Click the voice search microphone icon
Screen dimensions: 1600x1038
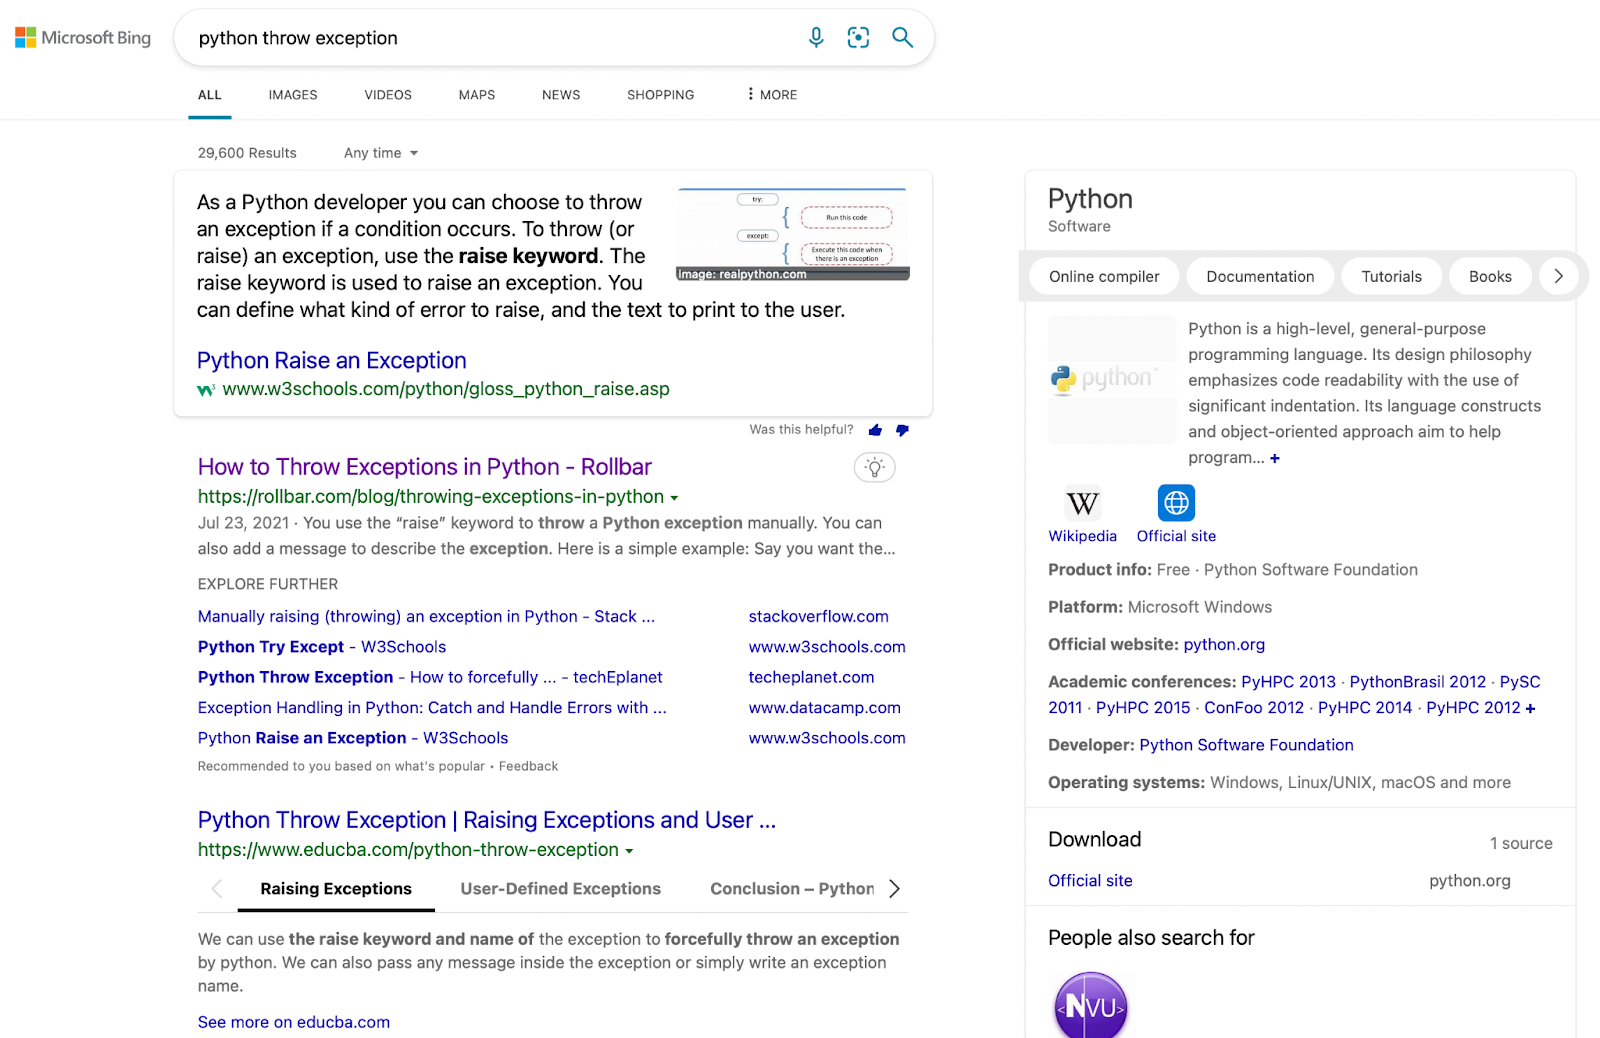(816, 37)
